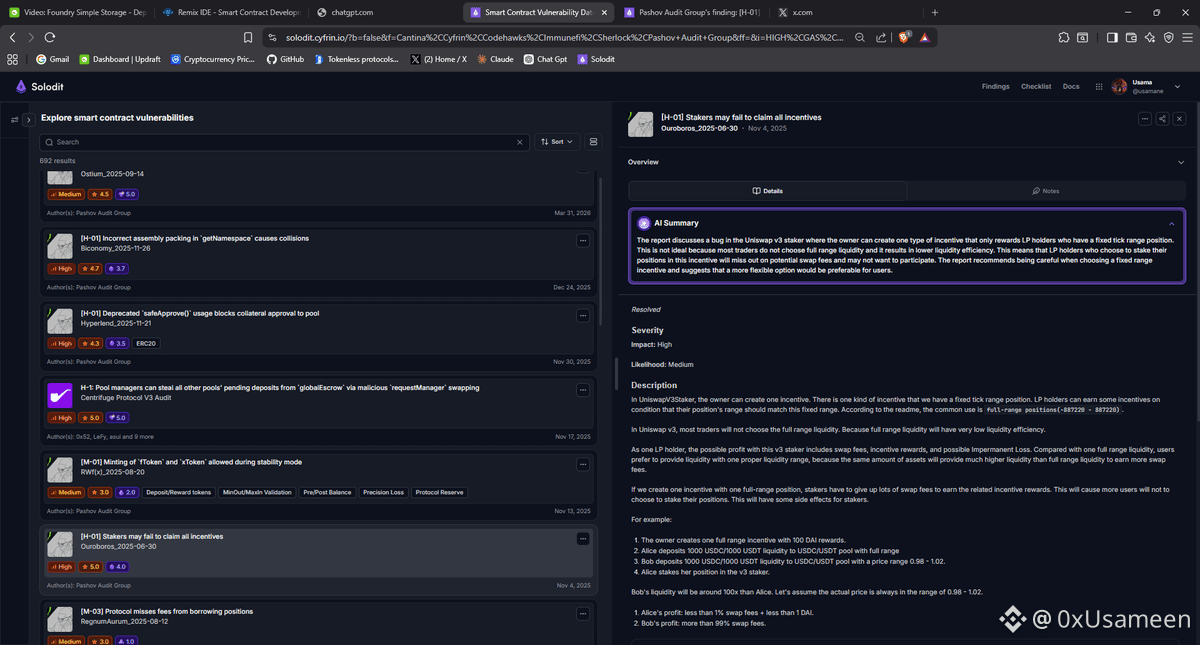Select the Details tab
The image size is (1200, 645).
coord(768,191)
